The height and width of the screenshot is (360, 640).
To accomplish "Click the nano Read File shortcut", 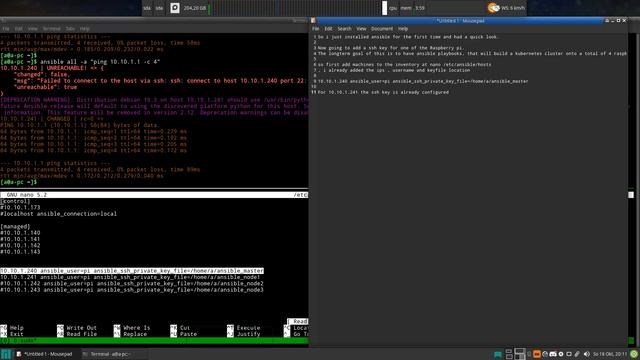I will pyautogui.click(x=77, y=334).
